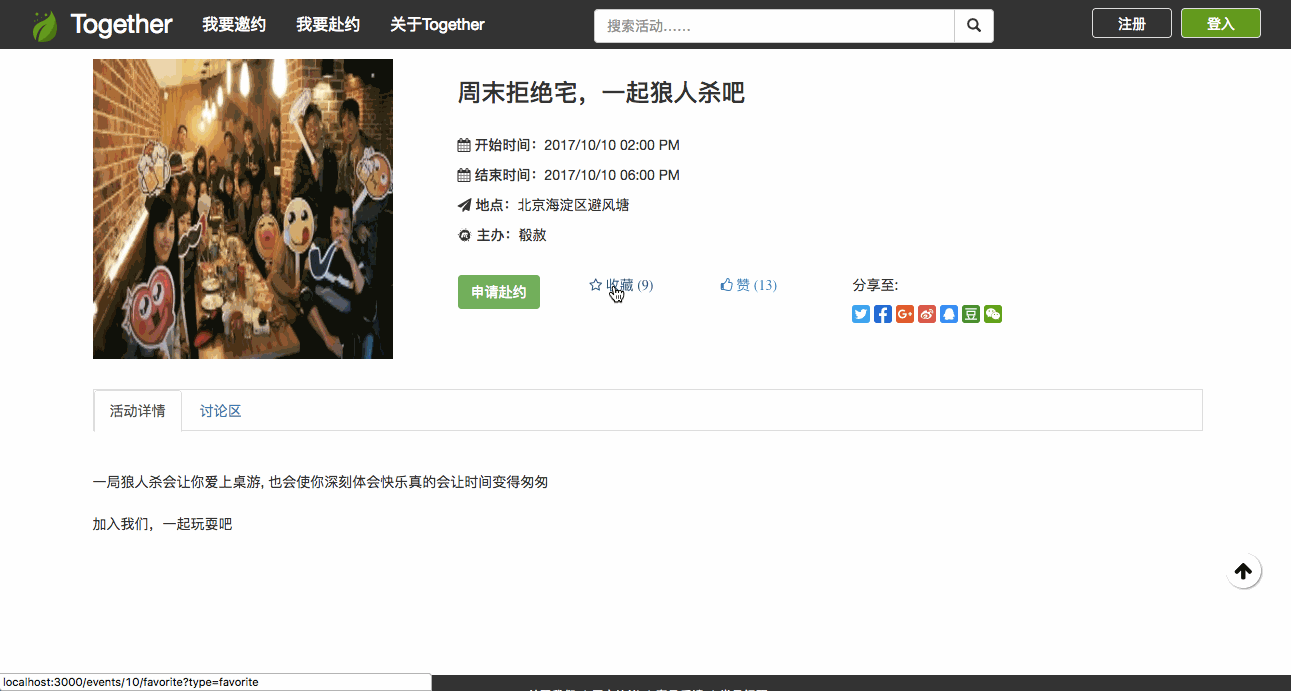This screenshot has height=691, width=1291.
Task: Switch to the 活动详情 tab
Action: [x=138, y=411]
